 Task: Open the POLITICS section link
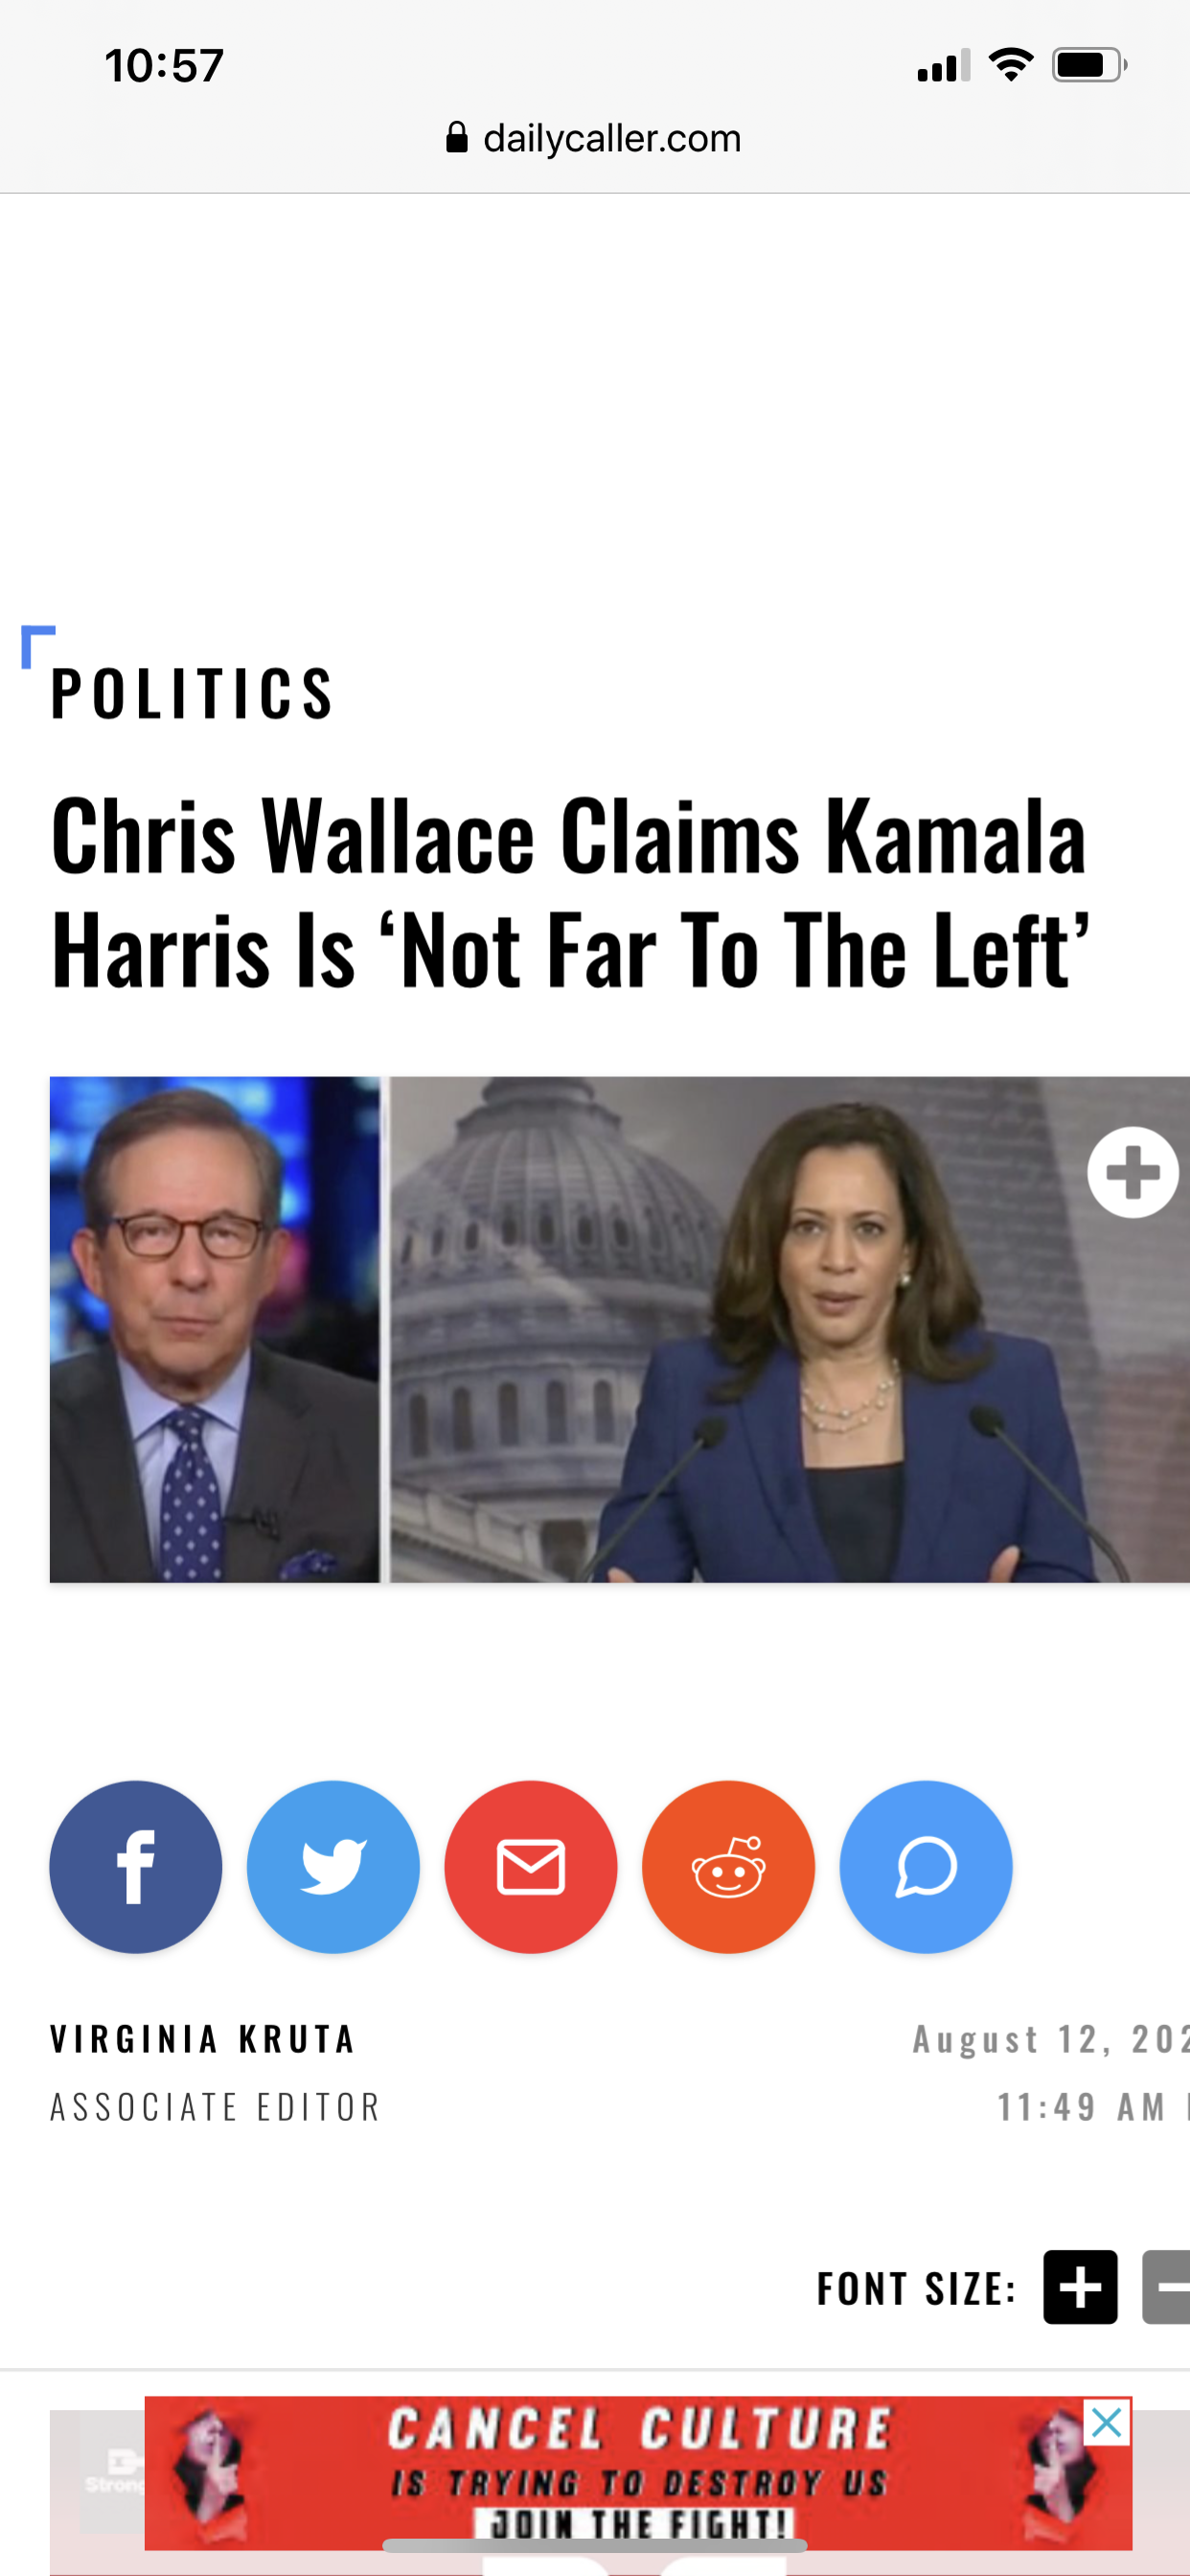192,694
